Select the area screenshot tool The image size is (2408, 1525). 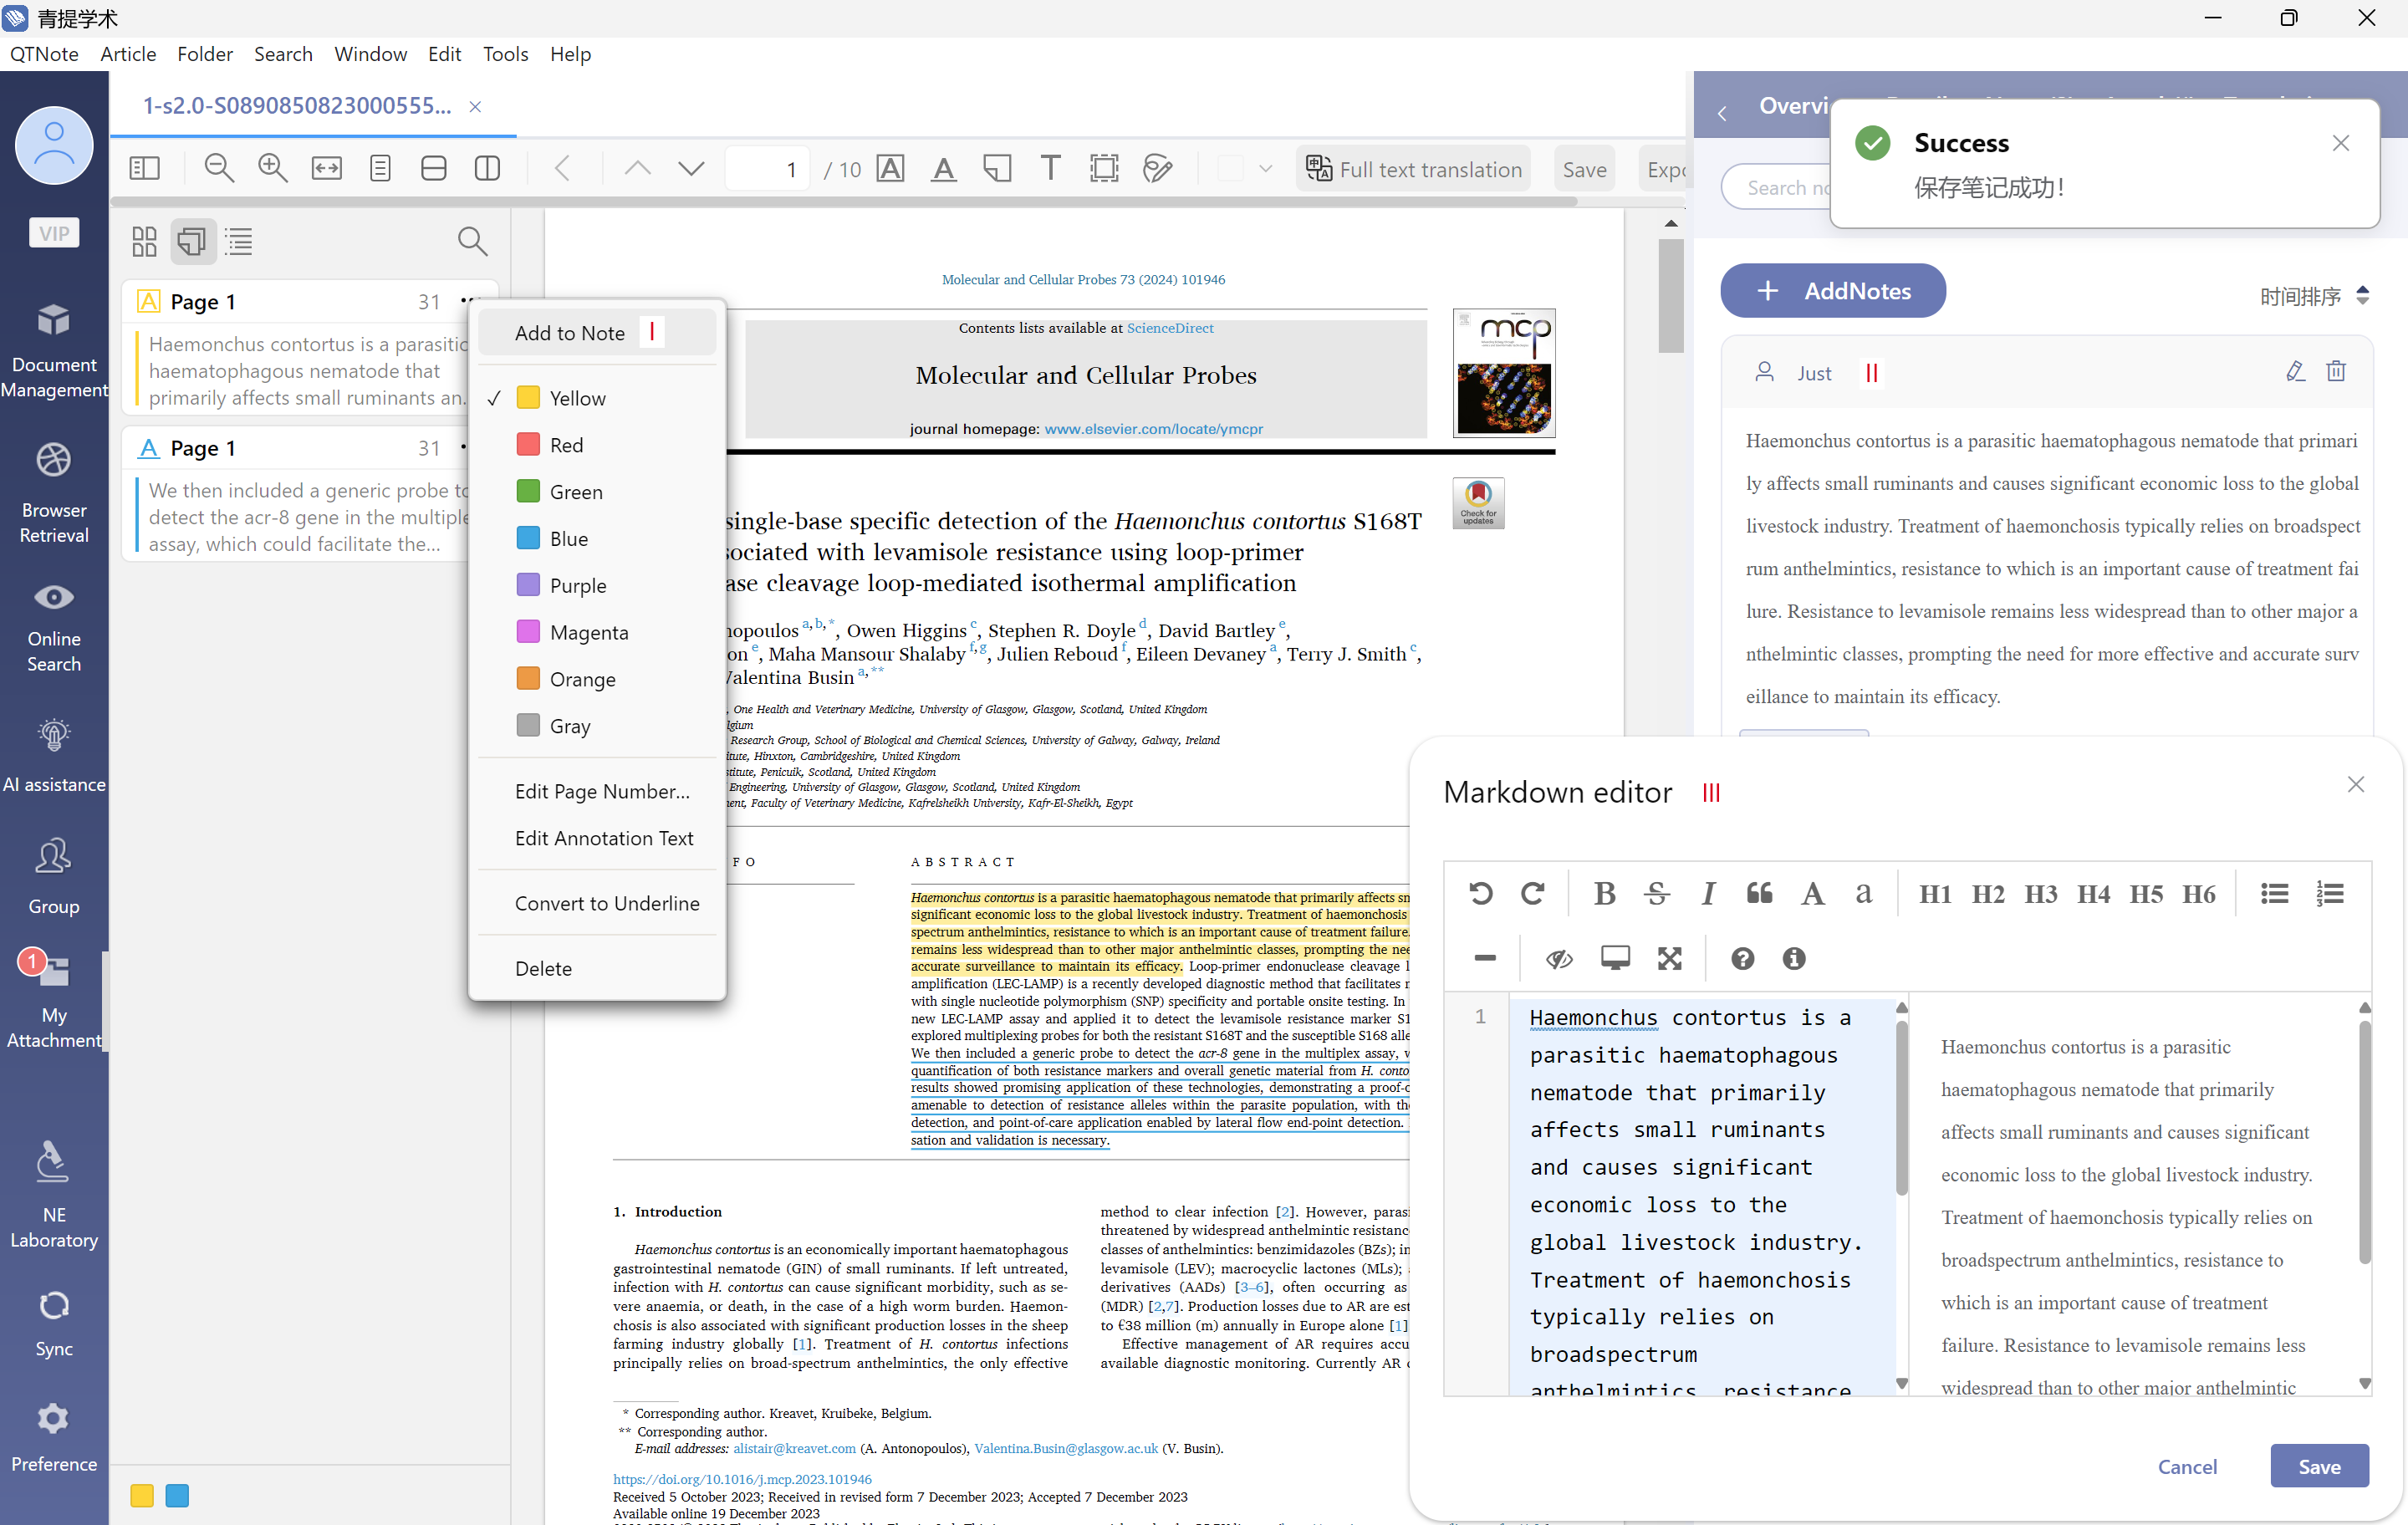1104,168
